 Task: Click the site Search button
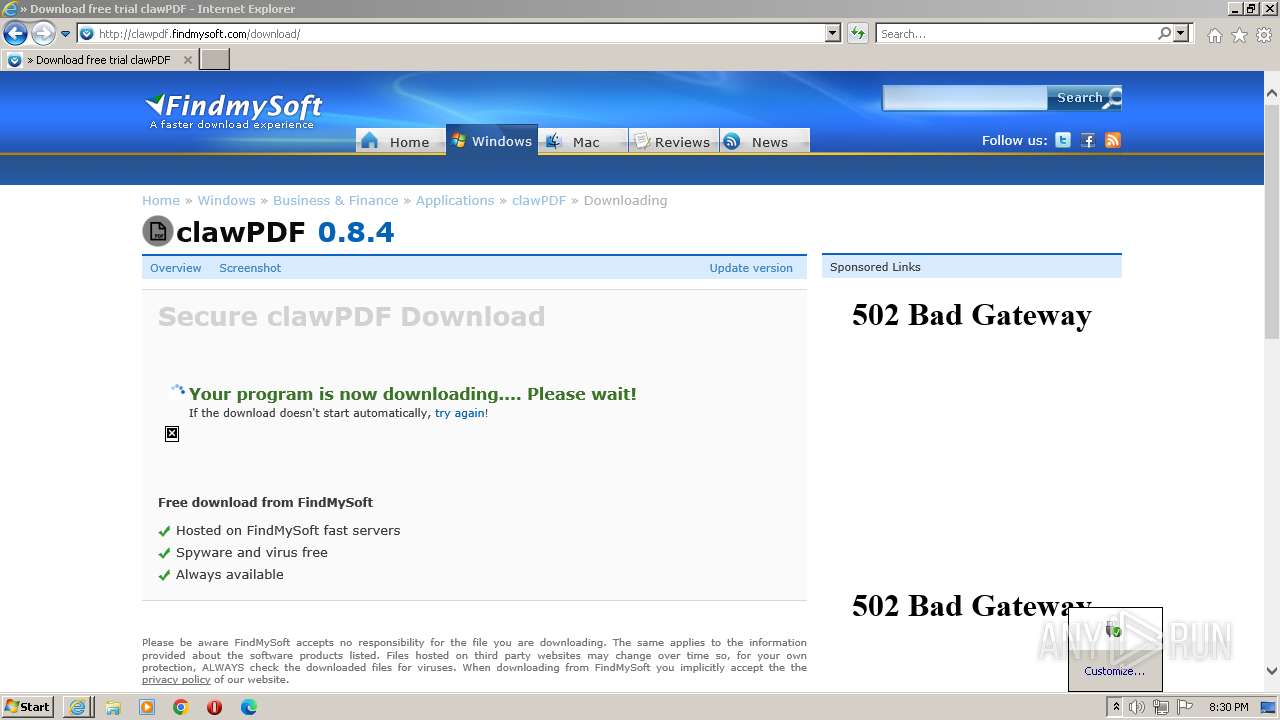coord(1084,98)
